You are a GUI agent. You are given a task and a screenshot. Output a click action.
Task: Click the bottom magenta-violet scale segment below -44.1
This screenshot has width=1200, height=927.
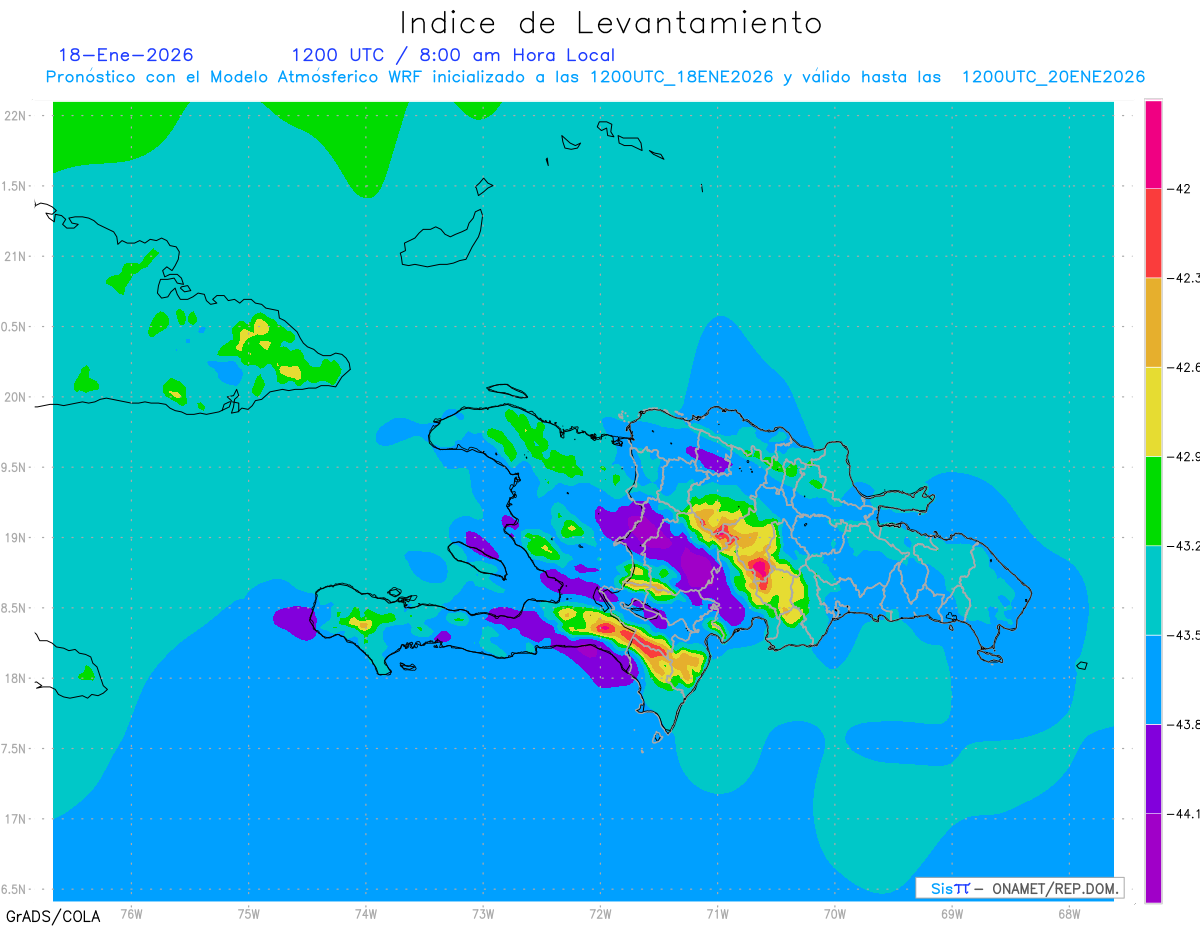[x=1153, y=858]
